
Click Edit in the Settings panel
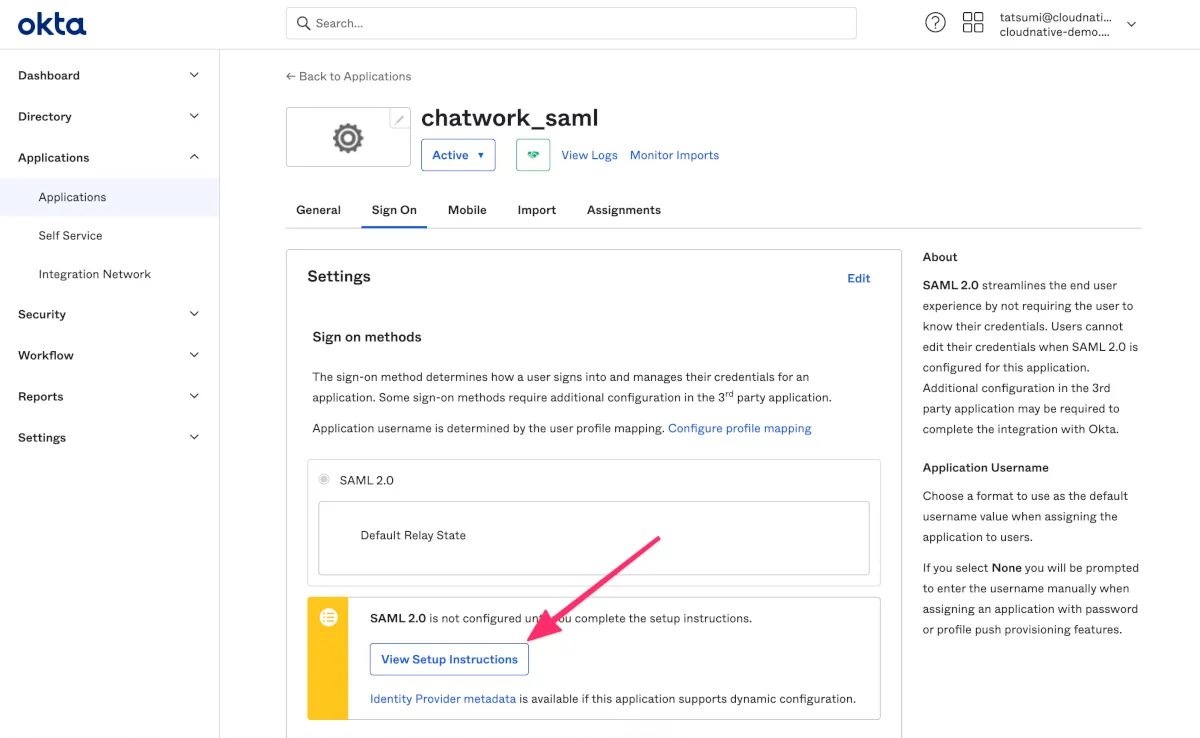[858, 278]
